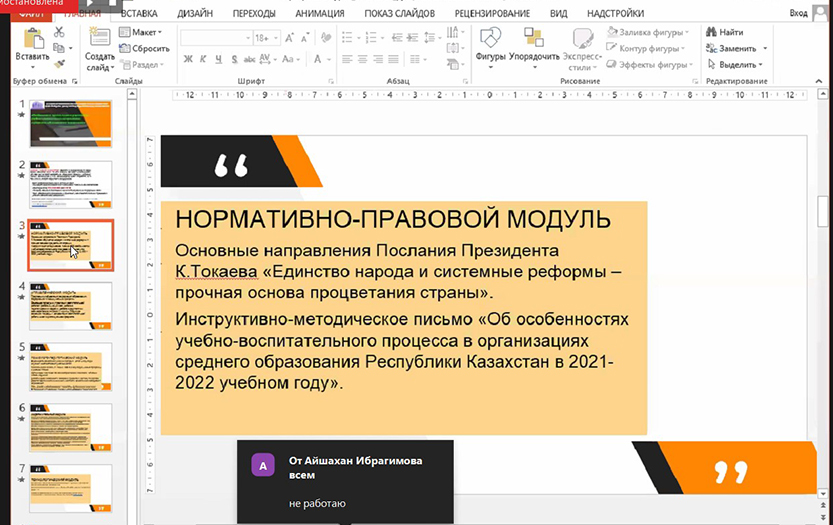Click the font color A button
This screenshot has height=525, width=833.
(x=317, y=59)
